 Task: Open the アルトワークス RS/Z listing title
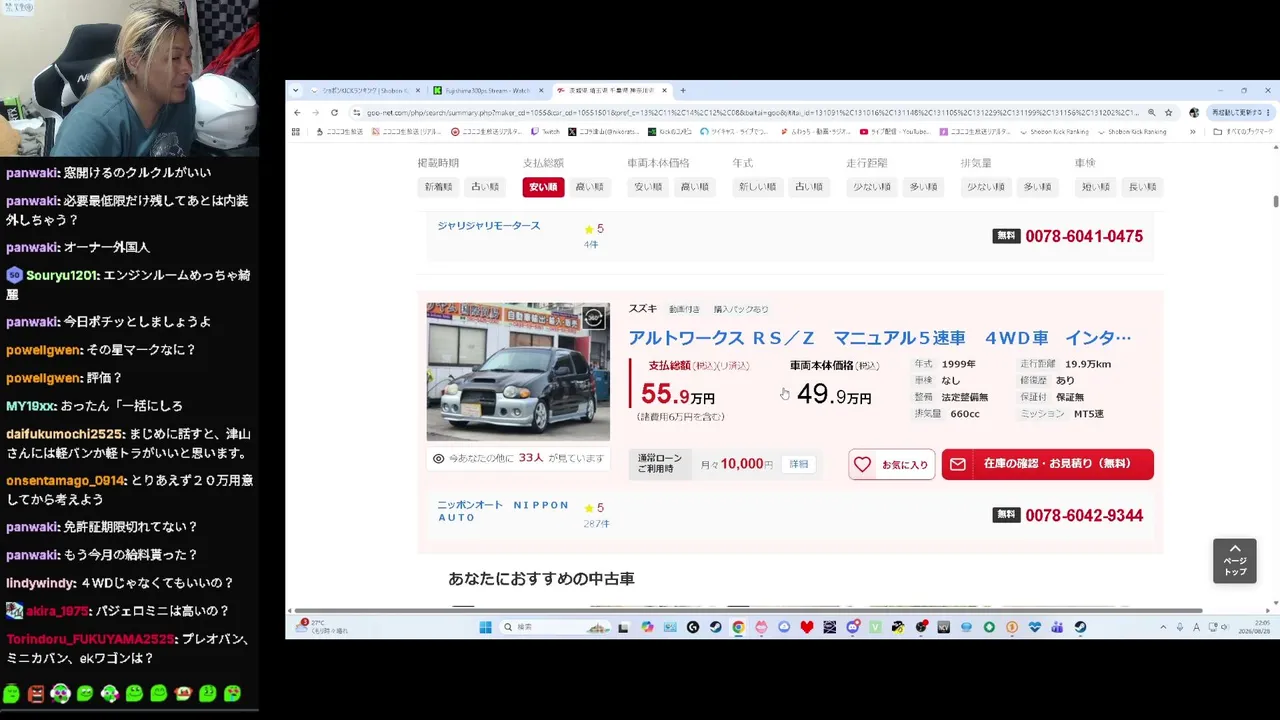[x=880, y=338]
